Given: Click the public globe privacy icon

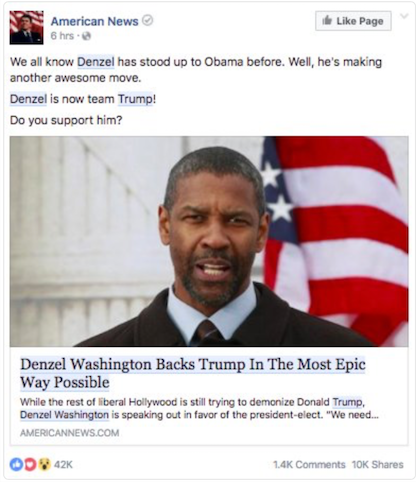Looking at the screenshot, I should click(86, 36).
